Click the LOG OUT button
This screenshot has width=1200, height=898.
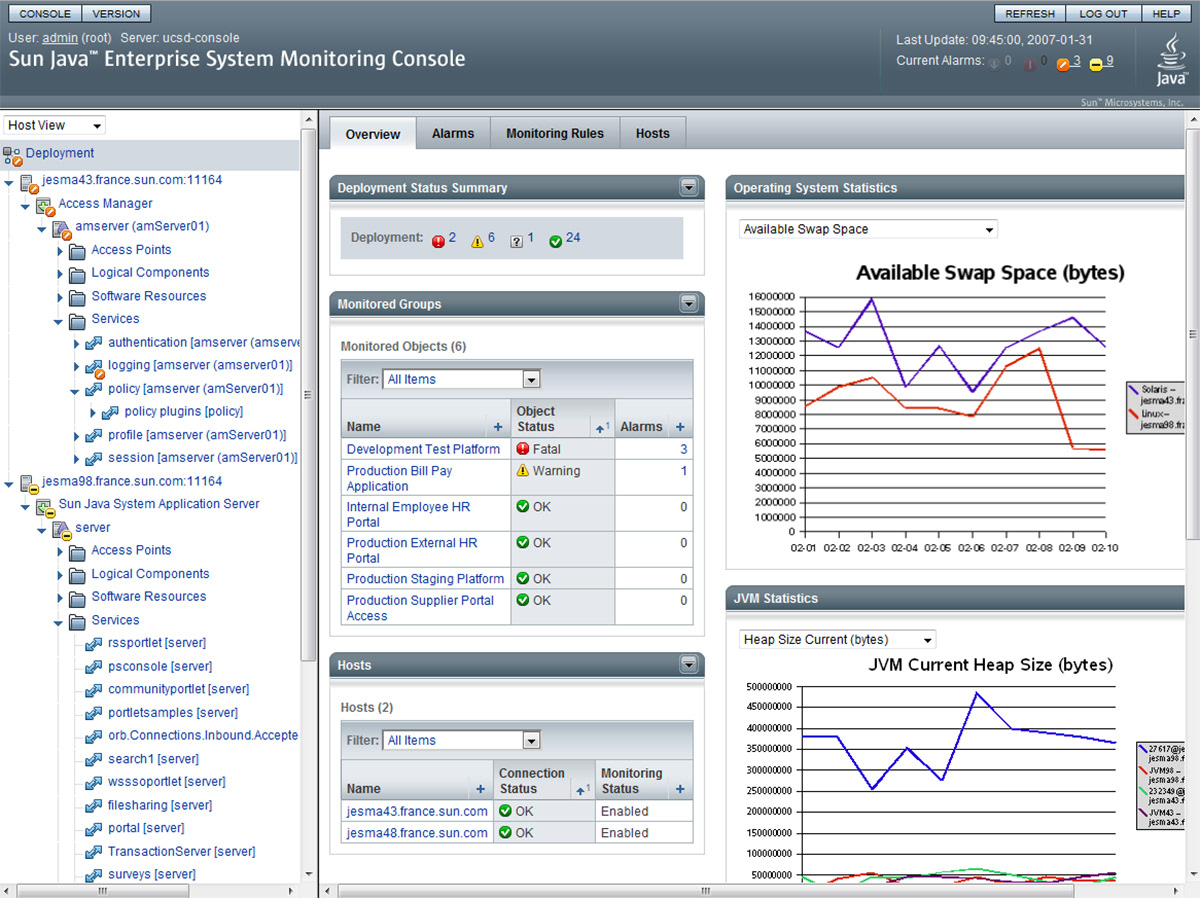pos(1103,14)
